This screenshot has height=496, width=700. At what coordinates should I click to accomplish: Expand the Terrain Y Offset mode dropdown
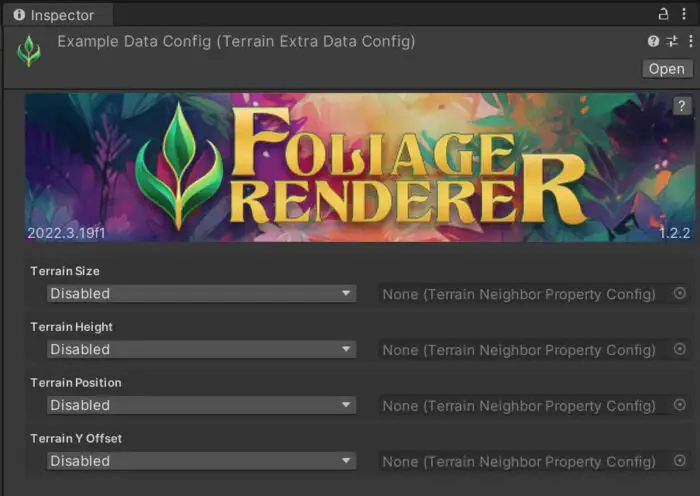[x=200, y=462]
